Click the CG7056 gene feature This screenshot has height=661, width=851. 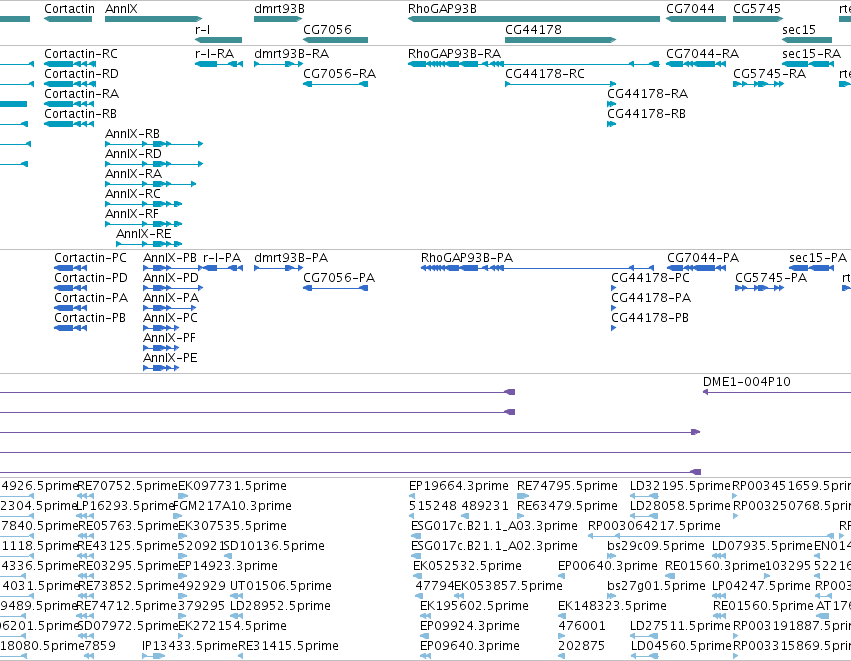(x=335, y=40)
